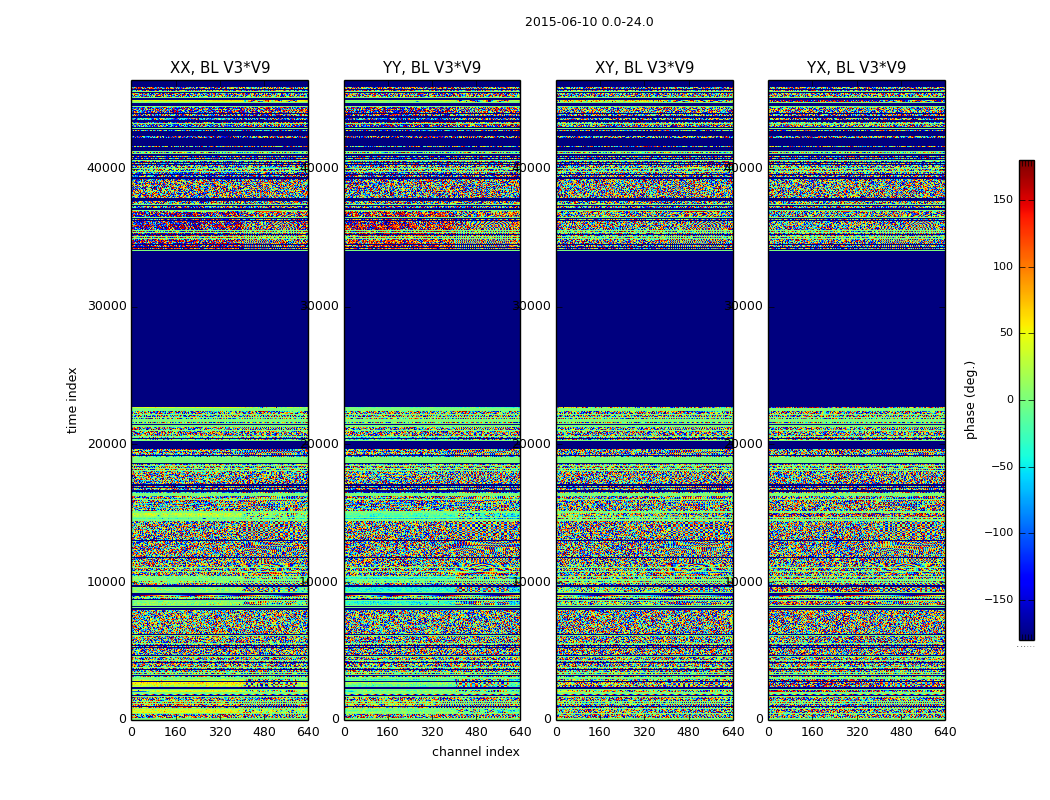Click the −50 tick label on colorbar
1050x800 pixels.
tap(1002, 467)
